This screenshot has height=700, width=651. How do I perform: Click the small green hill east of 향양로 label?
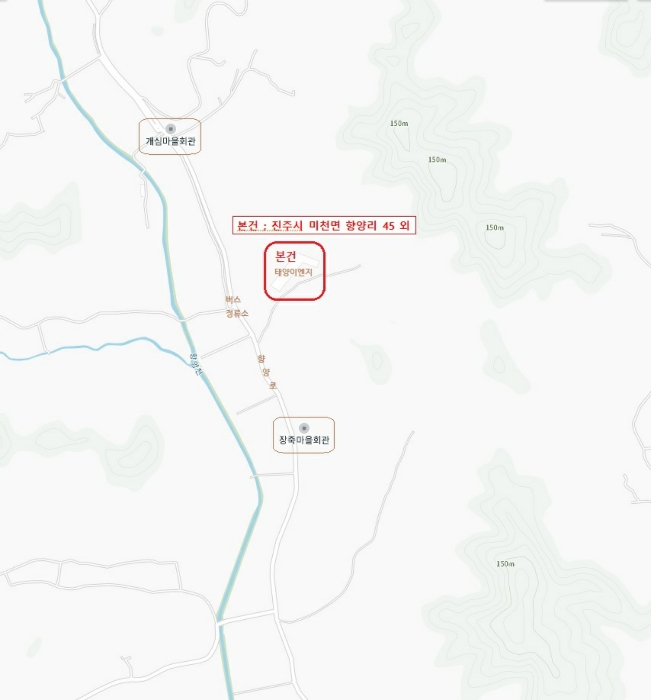(x=373, y=359)
